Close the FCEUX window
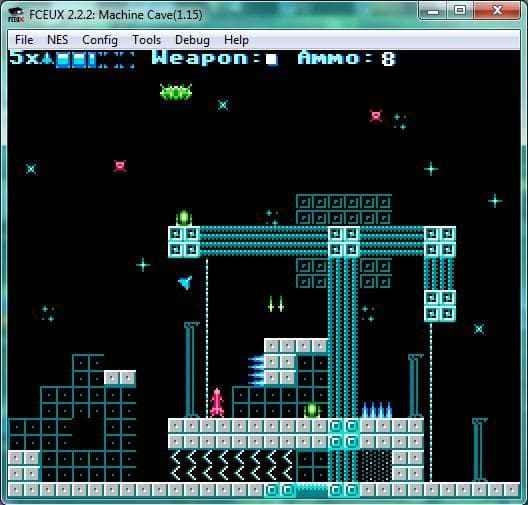 pos(497,11)
